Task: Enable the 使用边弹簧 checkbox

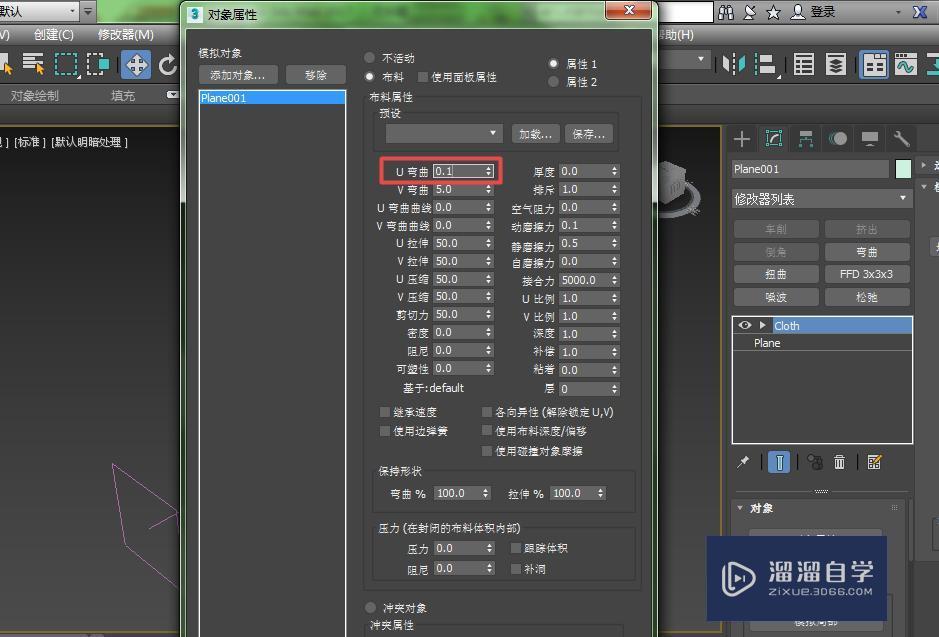Action: tap(386, 430)
